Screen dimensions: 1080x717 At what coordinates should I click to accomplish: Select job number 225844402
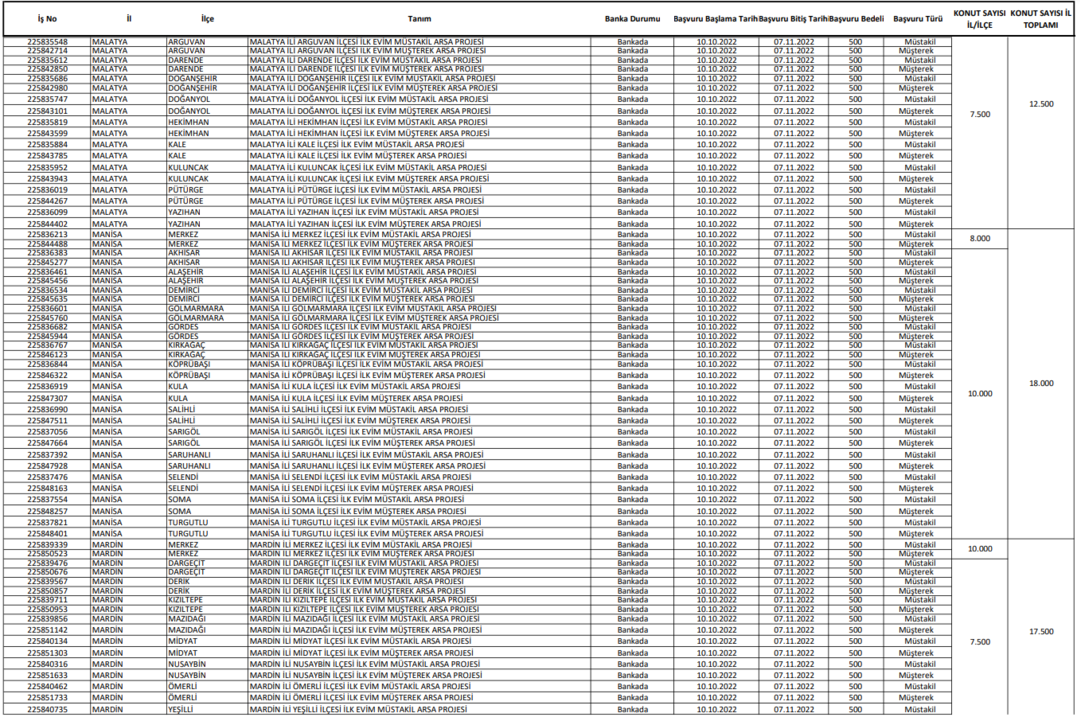pyautogui.click(x=48, y=224)
